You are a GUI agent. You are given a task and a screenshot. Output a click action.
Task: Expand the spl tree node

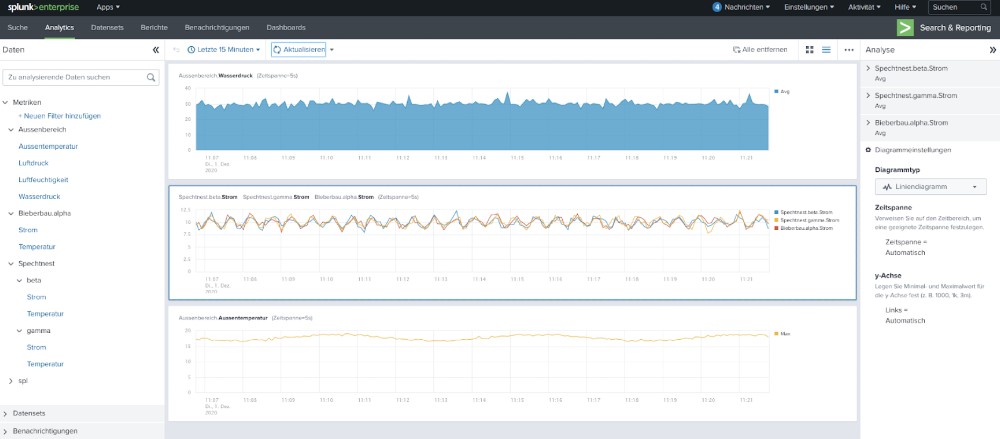coord(11,381)
